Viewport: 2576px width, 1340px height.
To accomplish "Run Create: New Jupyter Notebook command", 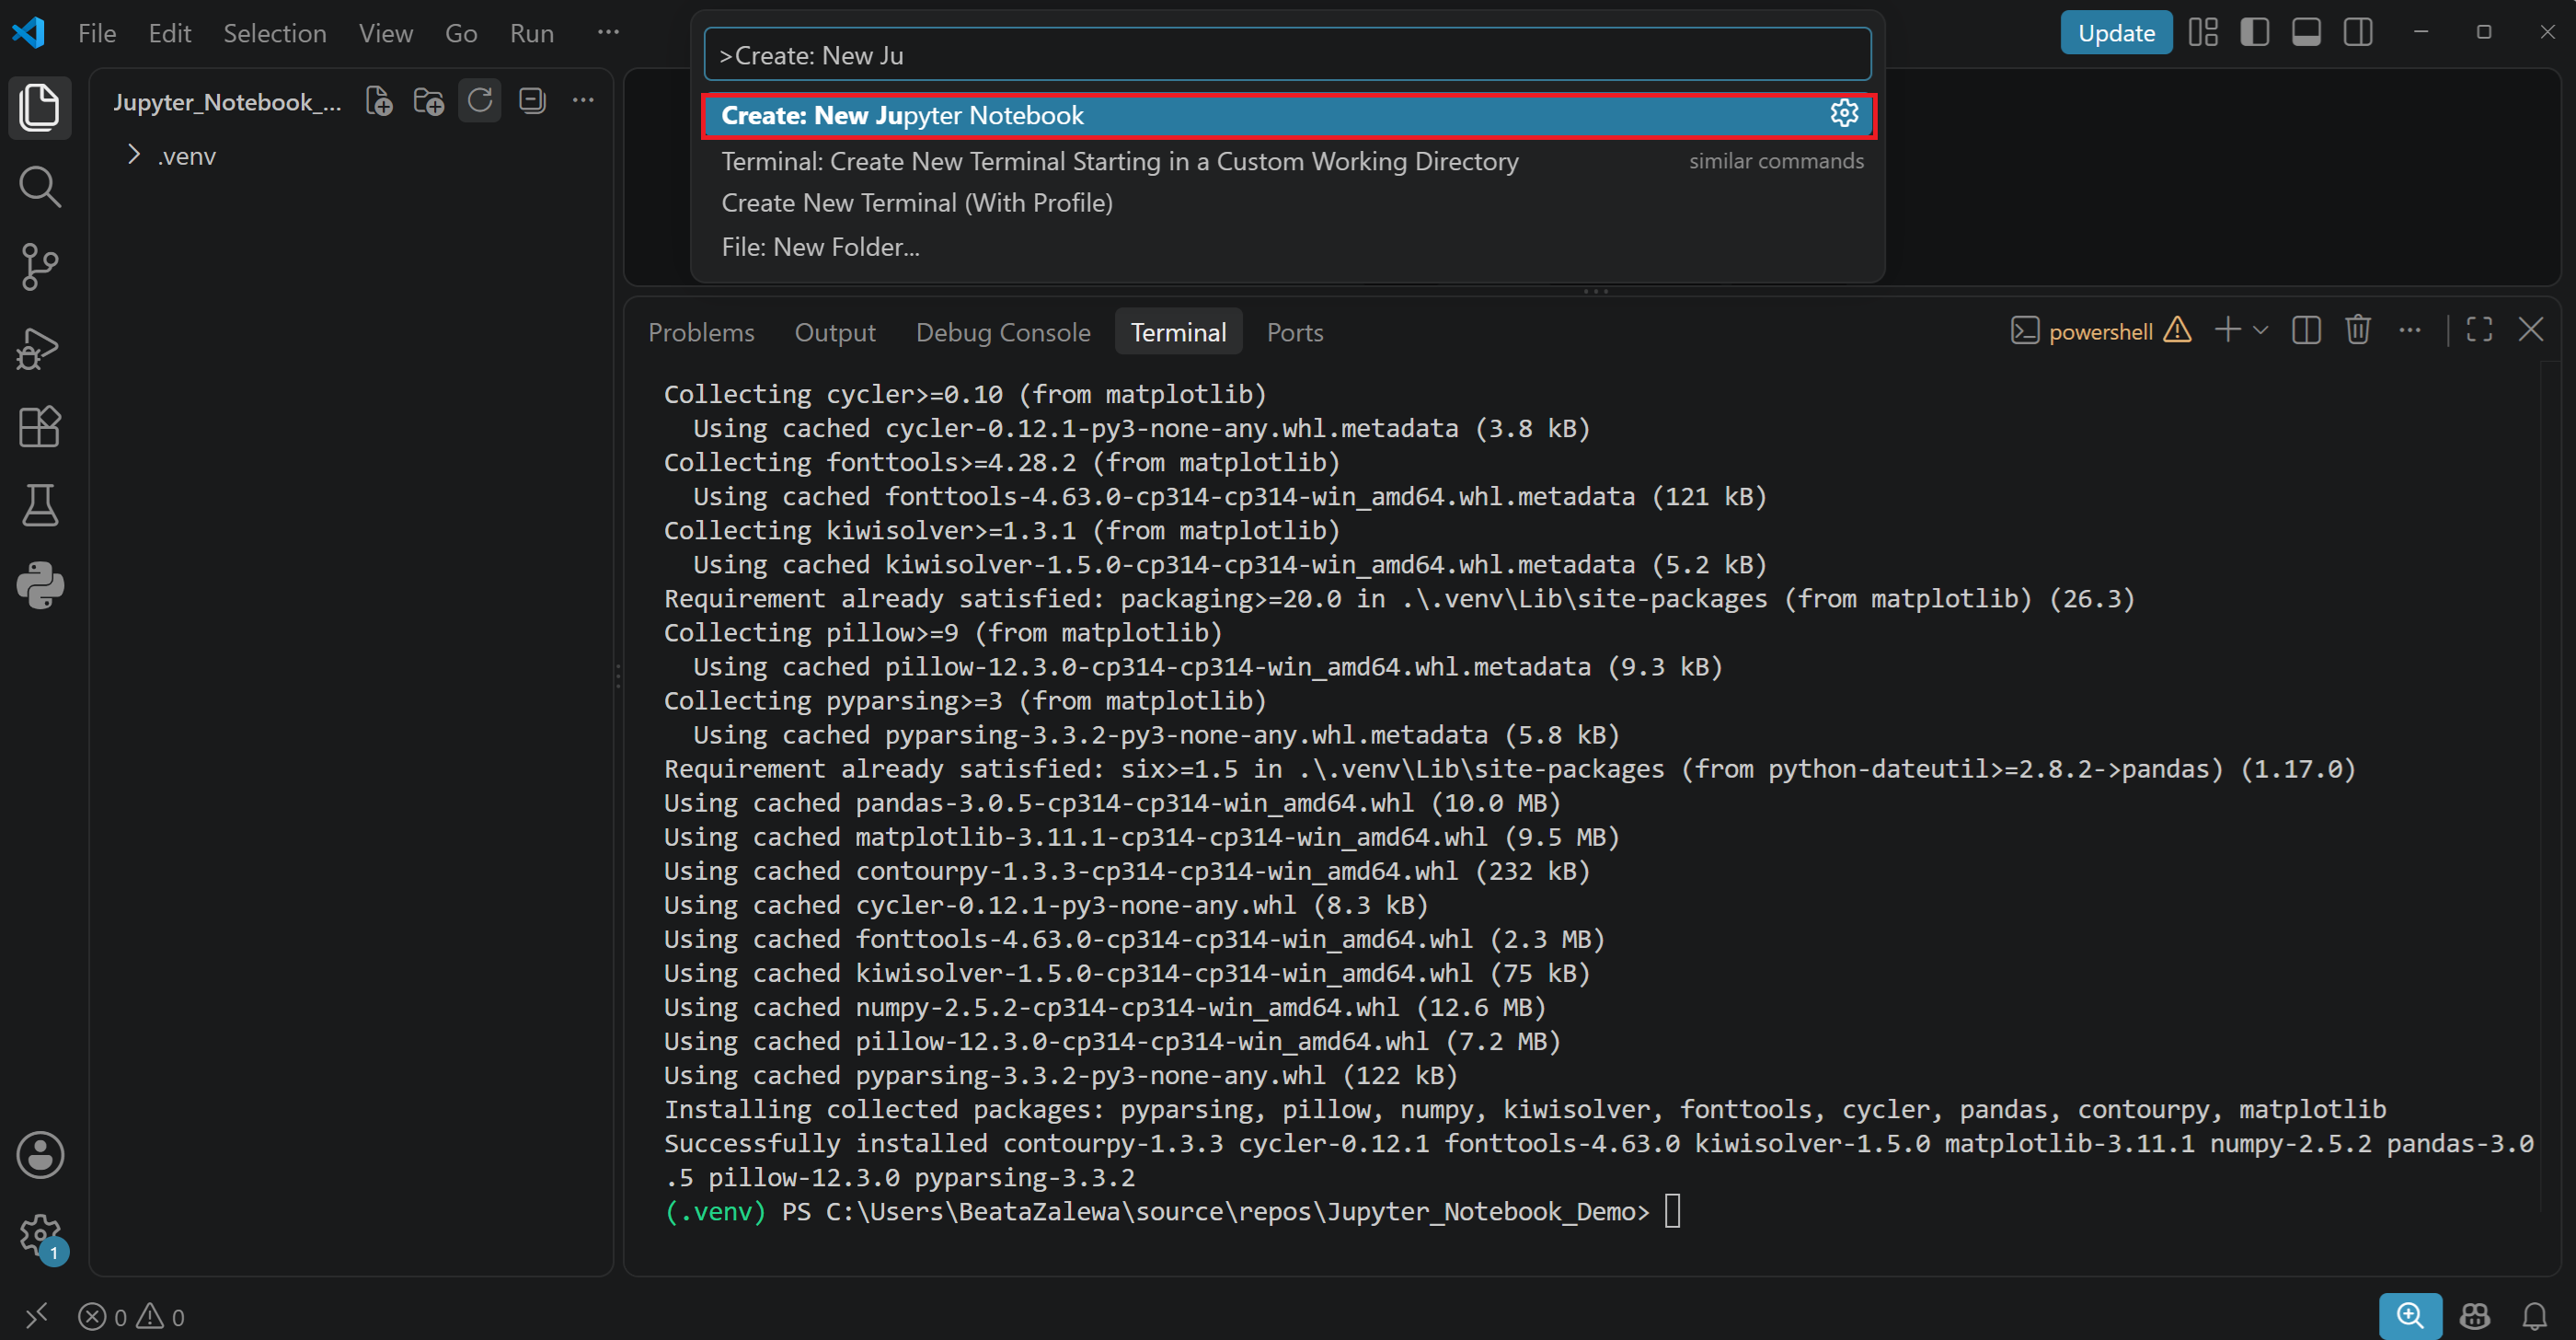I will (1287, 115).
